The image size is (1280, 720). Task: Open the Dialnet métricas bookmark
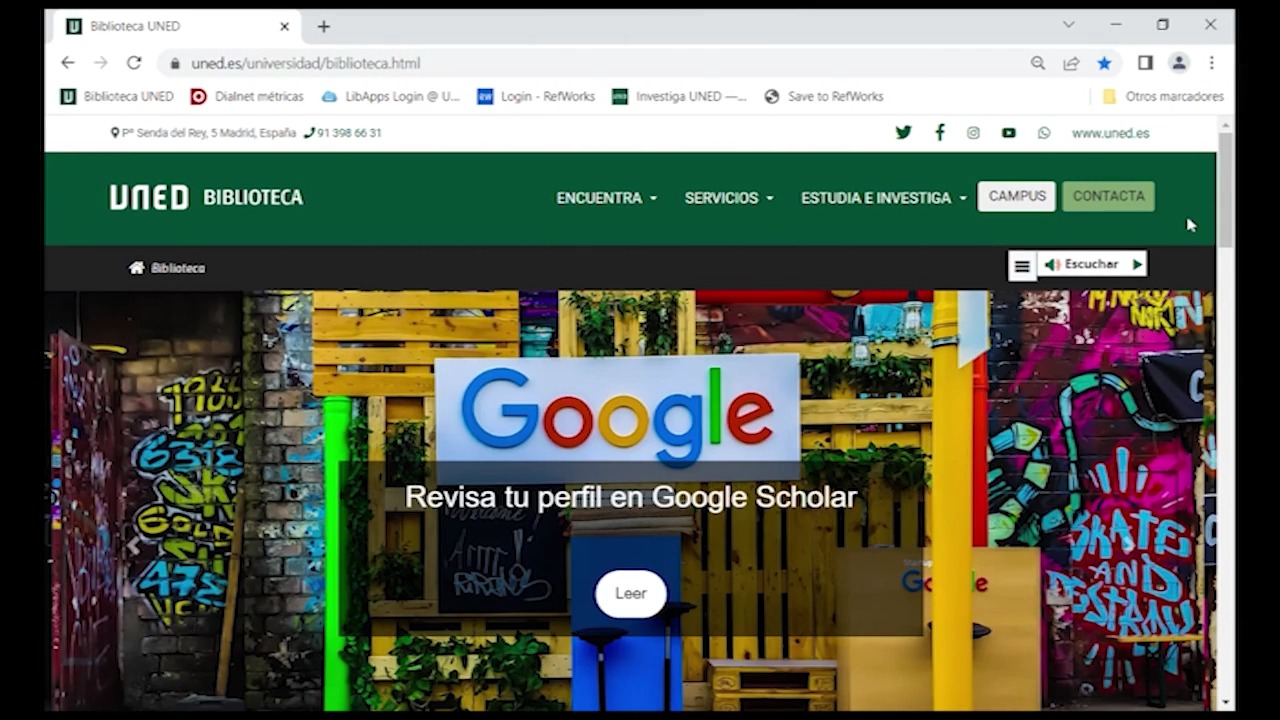(247, 97)
